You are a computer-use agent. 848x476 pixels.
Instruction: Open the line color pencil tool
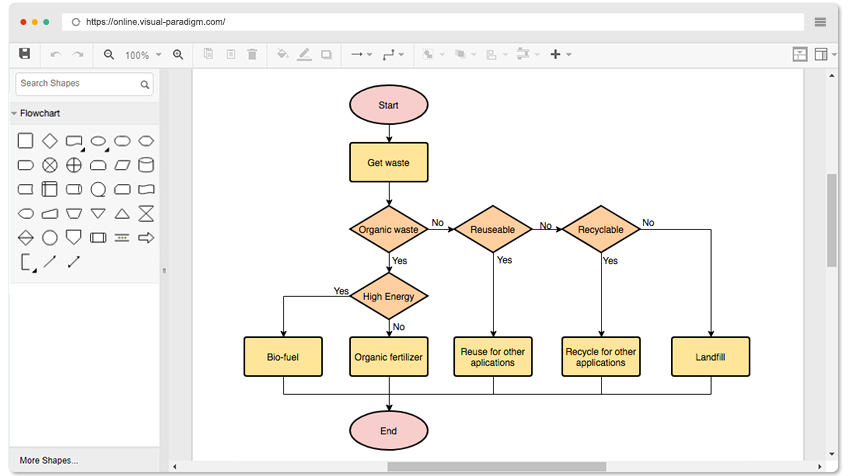(x=304, y=54)
